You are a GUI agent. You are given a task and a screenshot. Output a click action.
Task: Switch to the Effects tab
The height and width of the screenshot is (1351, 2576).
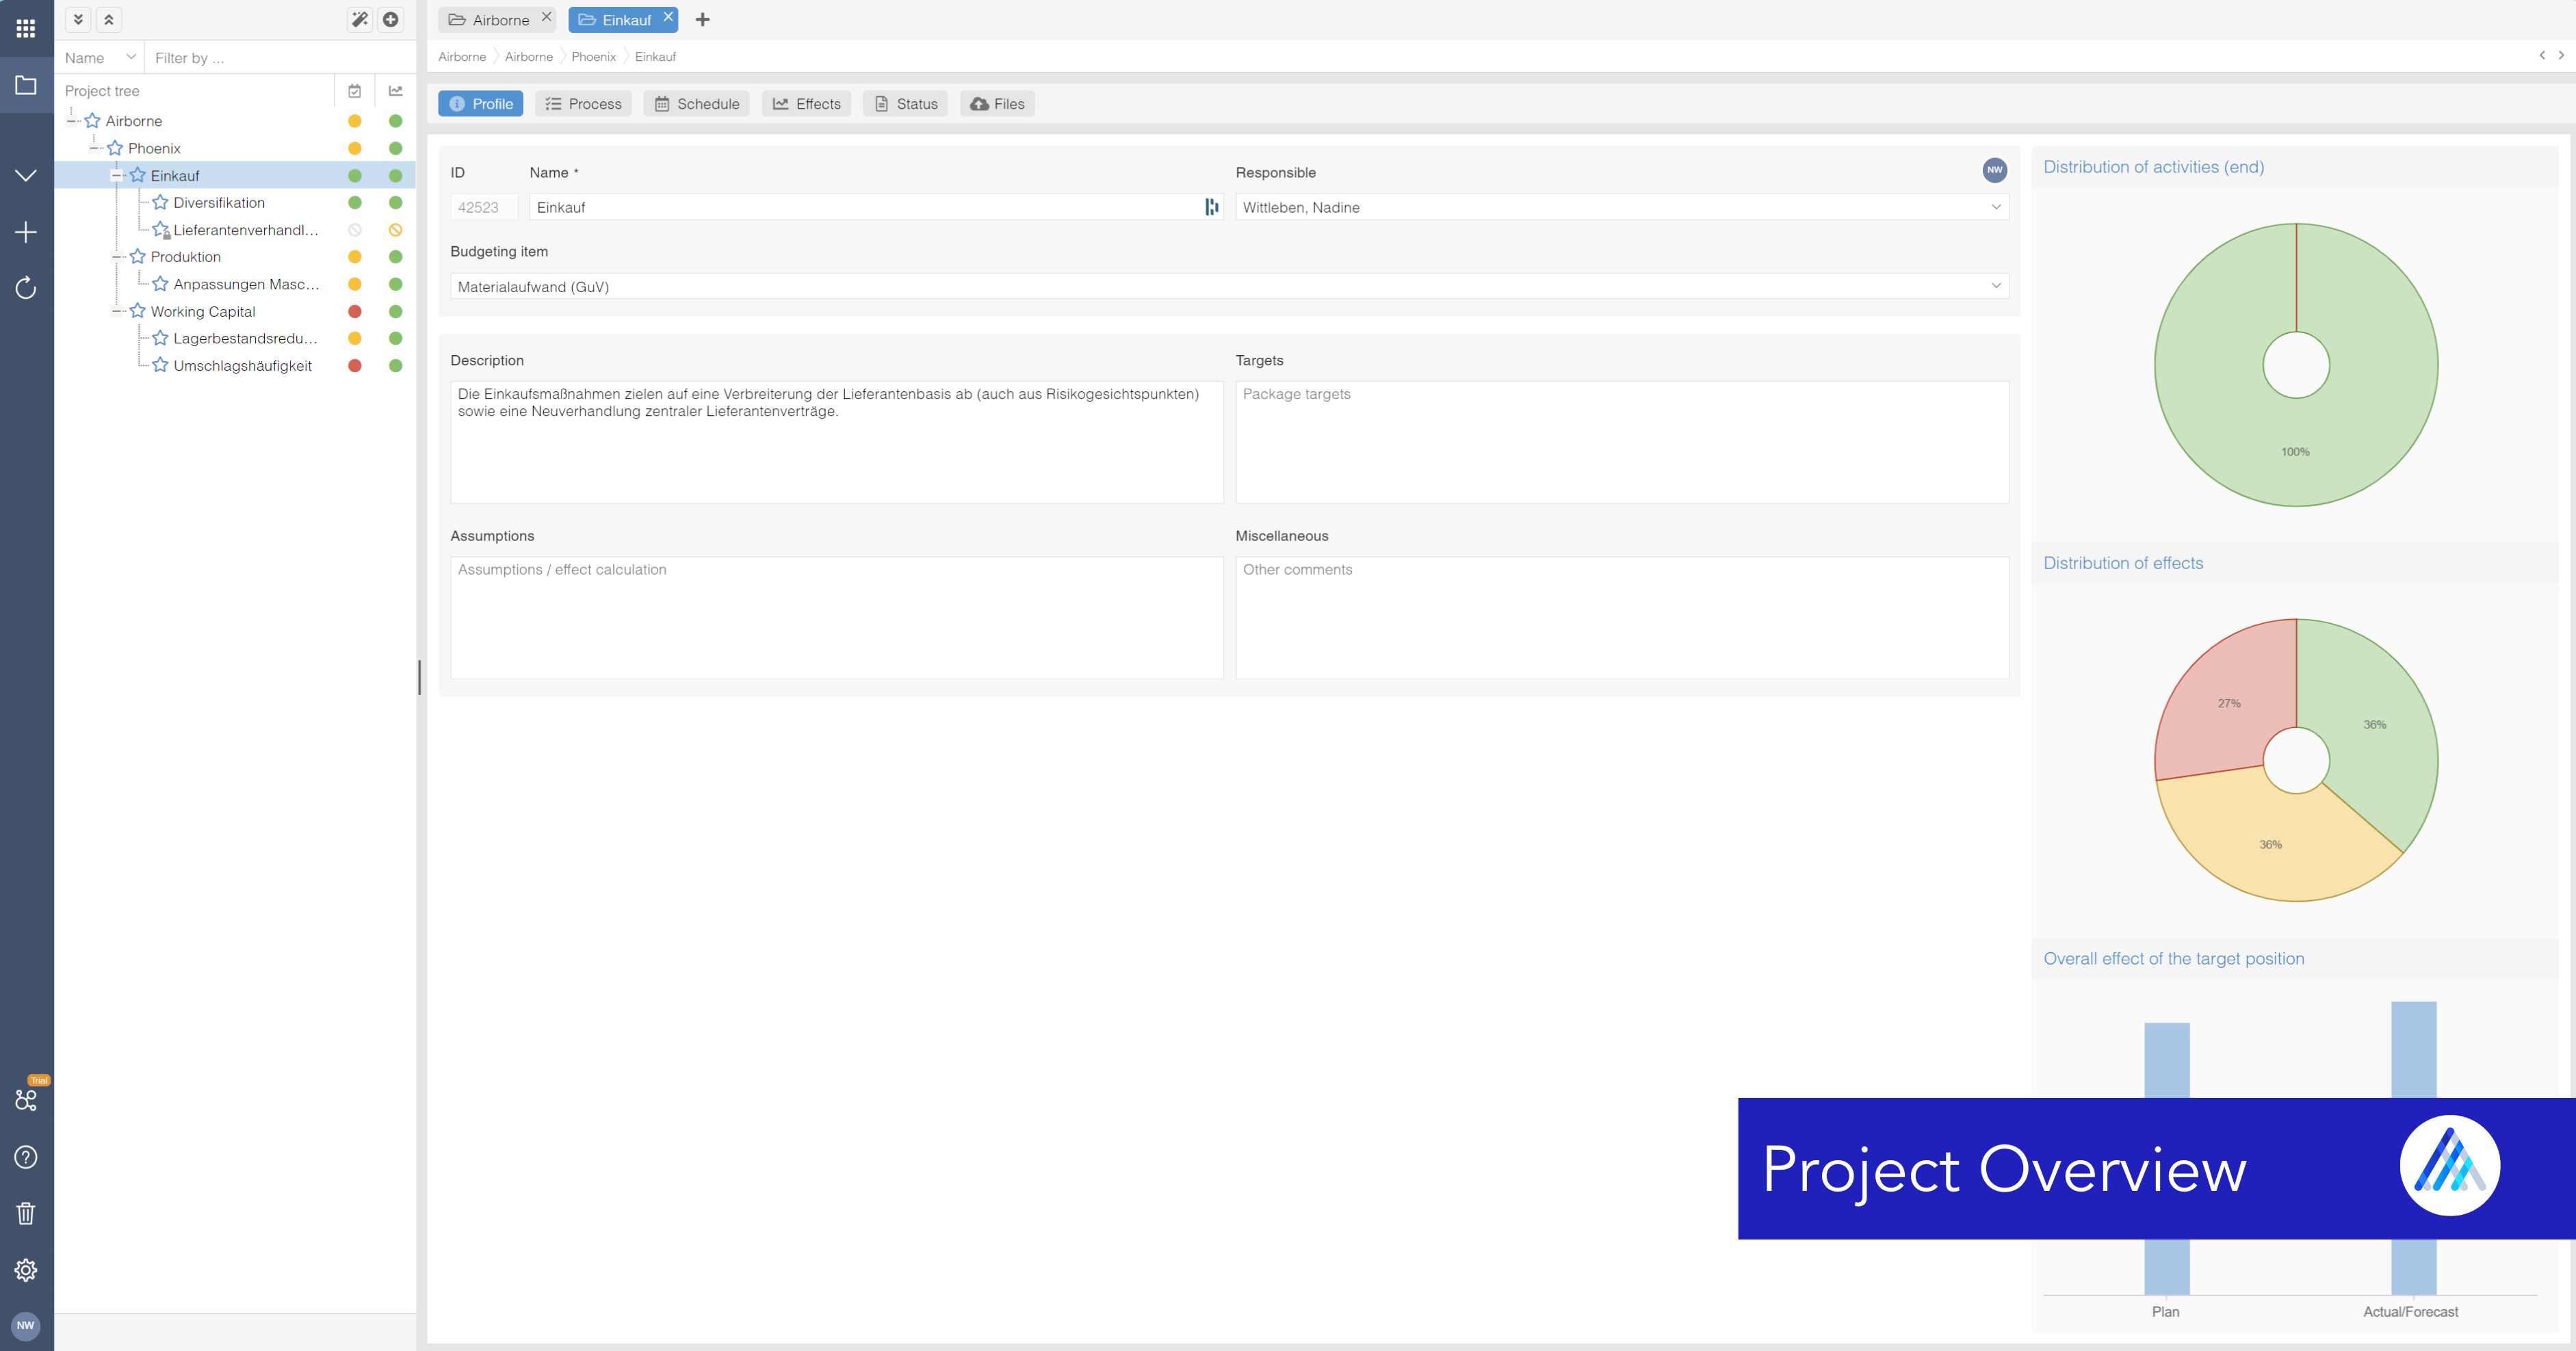pyautogui.click(x=806, y=103)
